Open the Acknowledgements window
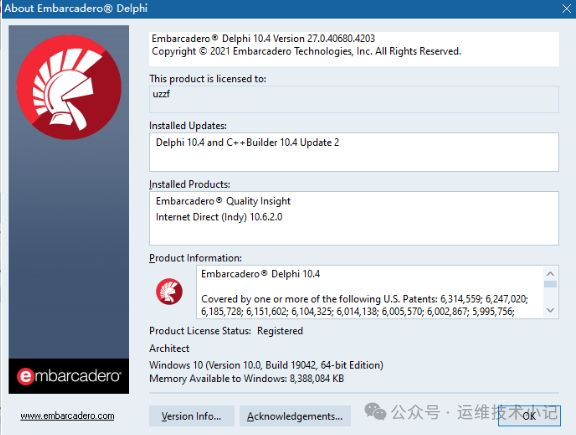576x435 pixels. [295, 416]
